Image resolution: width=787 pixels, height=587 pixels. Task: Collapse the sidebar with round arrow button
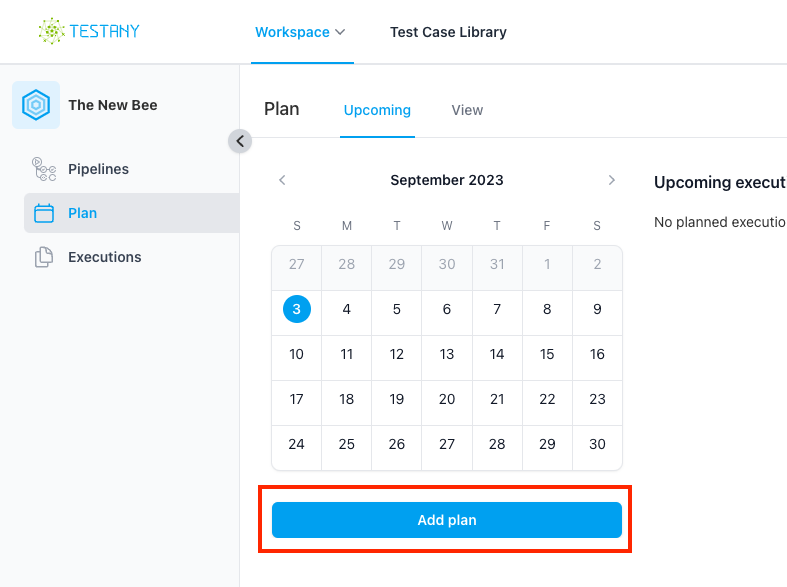pos(240,141)
